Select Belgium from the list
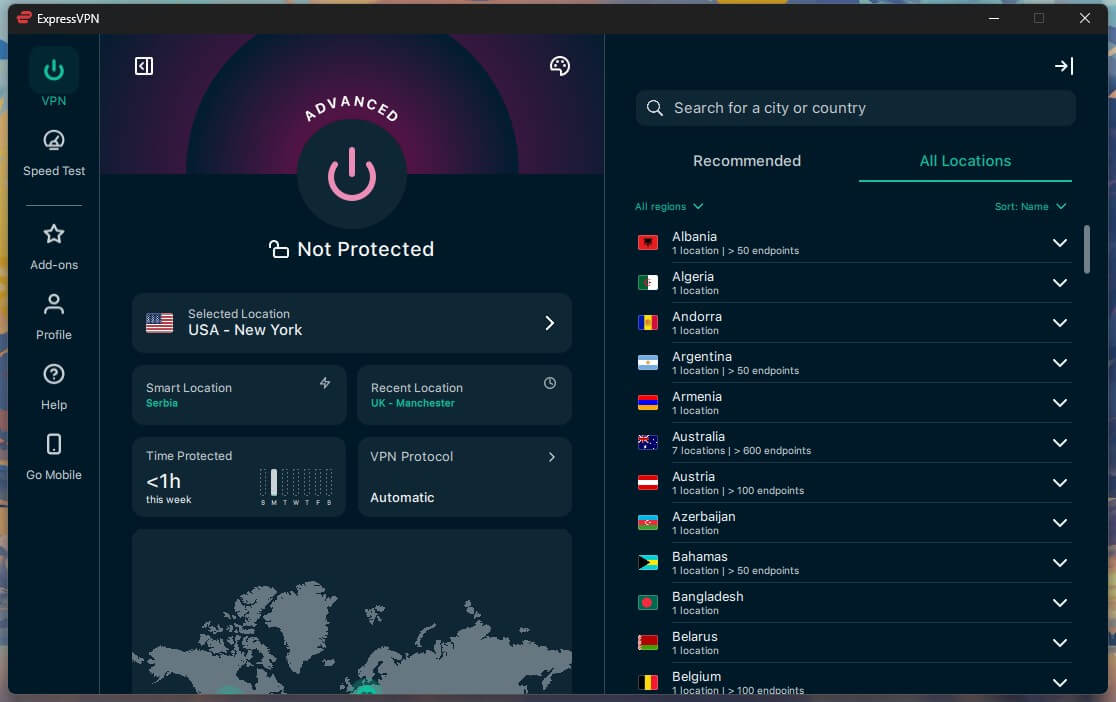Viewport: 1116px width, 702px height. tap(854, 680)
